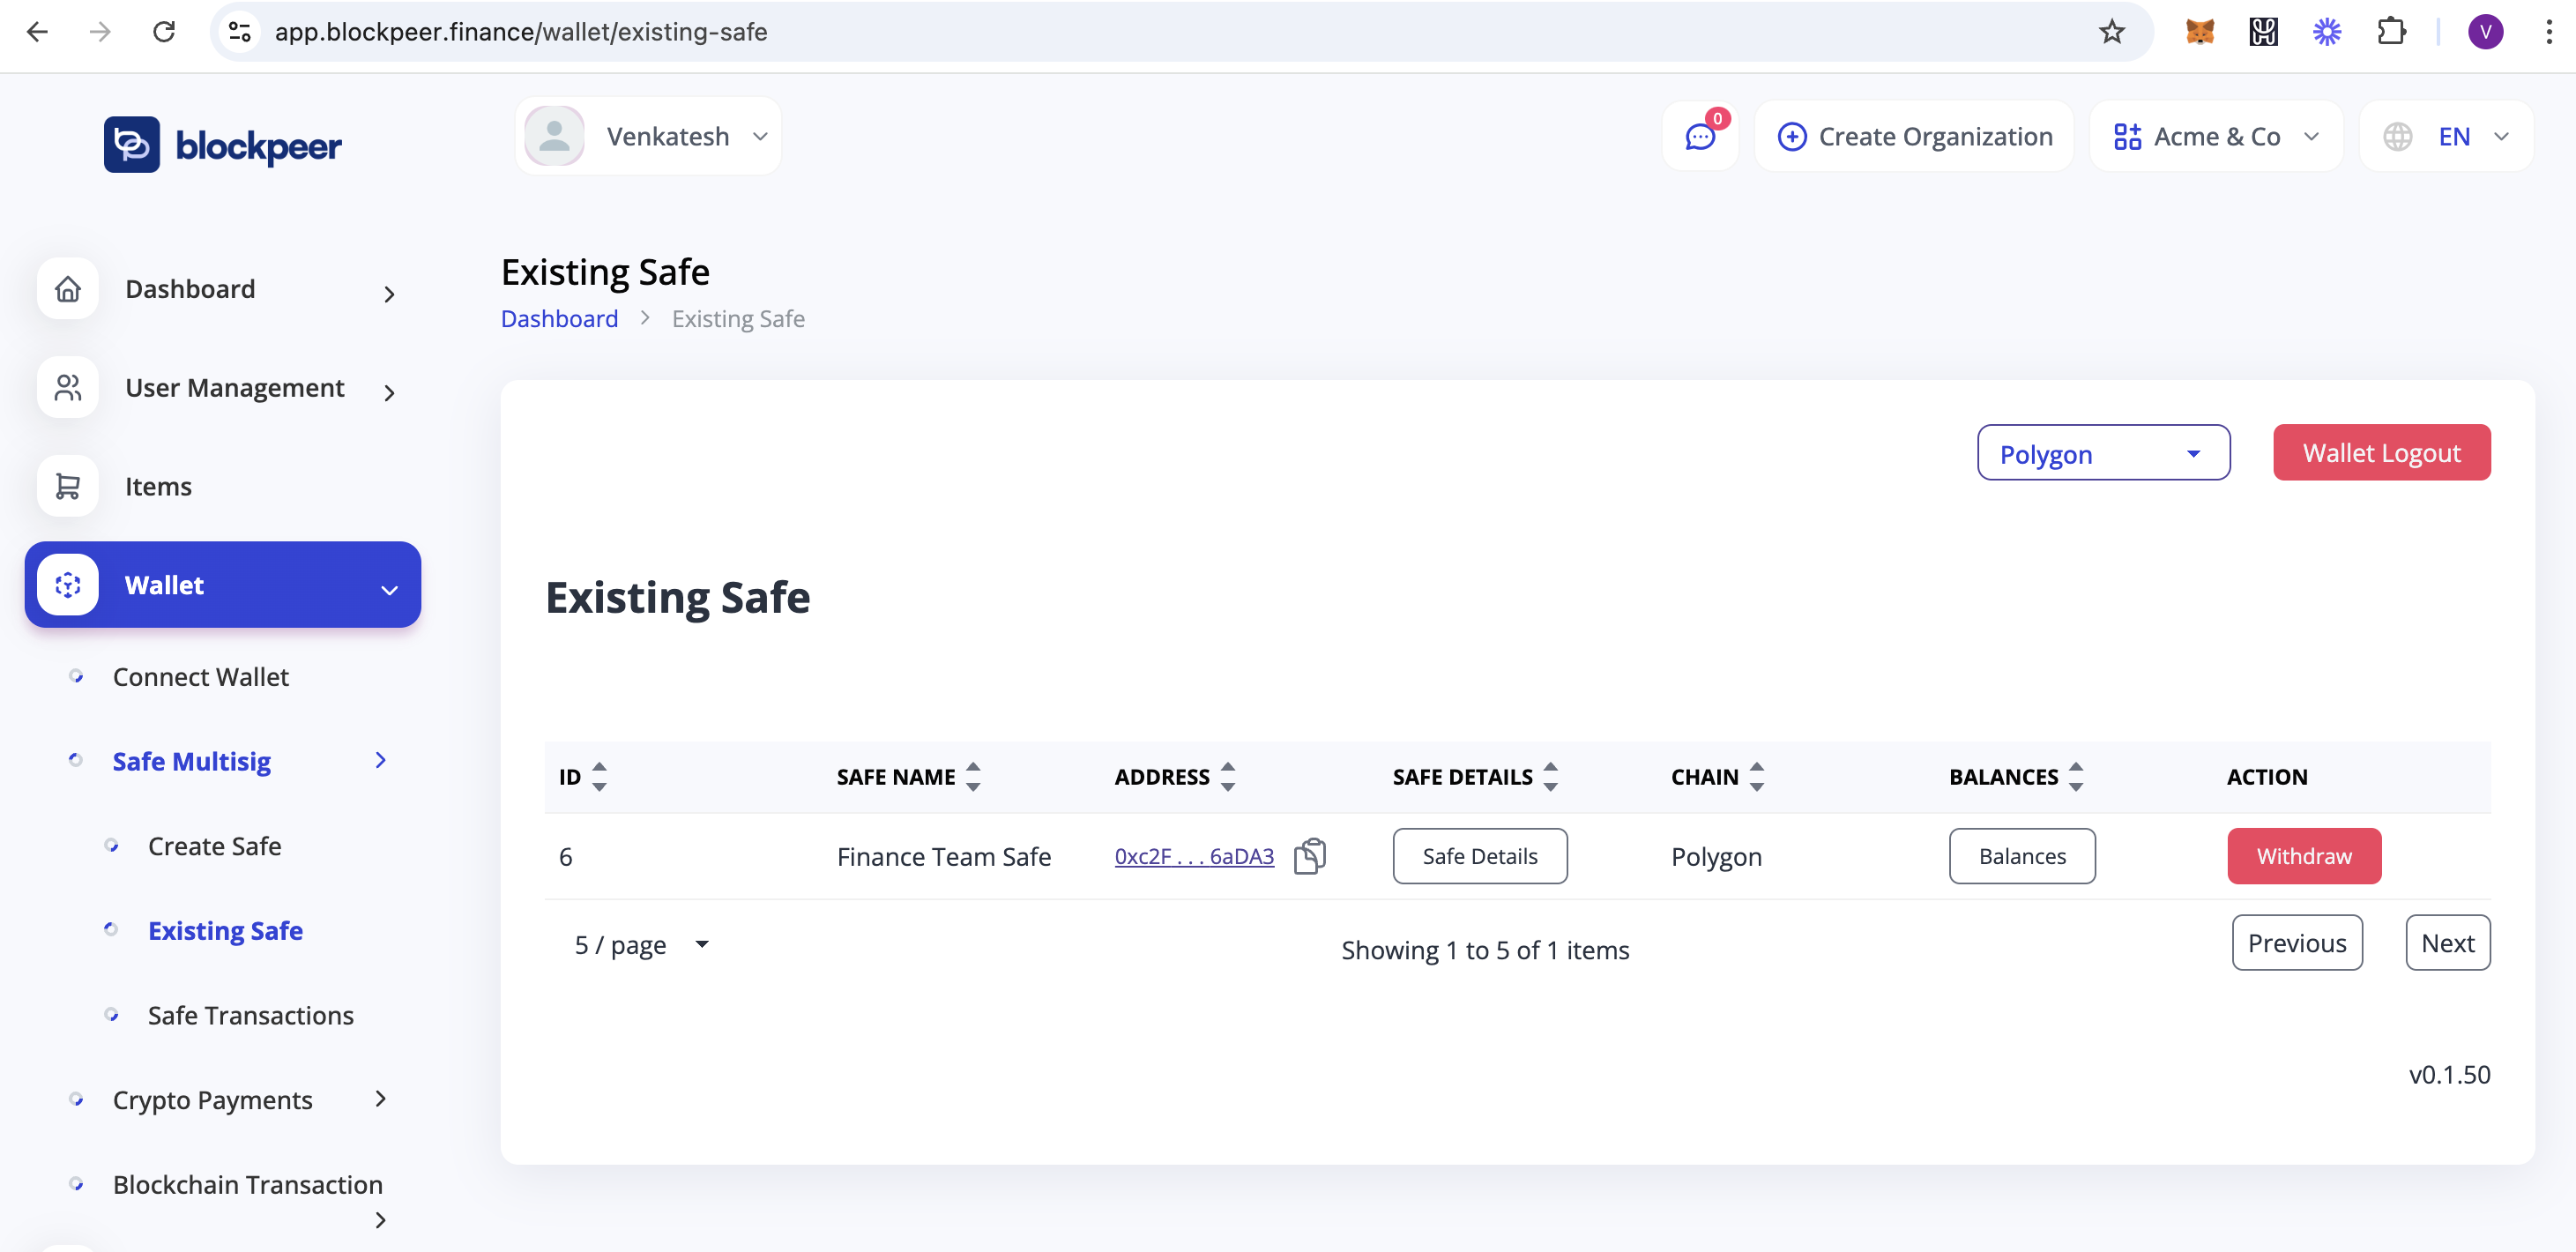The width and height of the screenshot is (2576, 1252).
Task: Click the Wallet icon in sidebar
Action: point(67,585)
